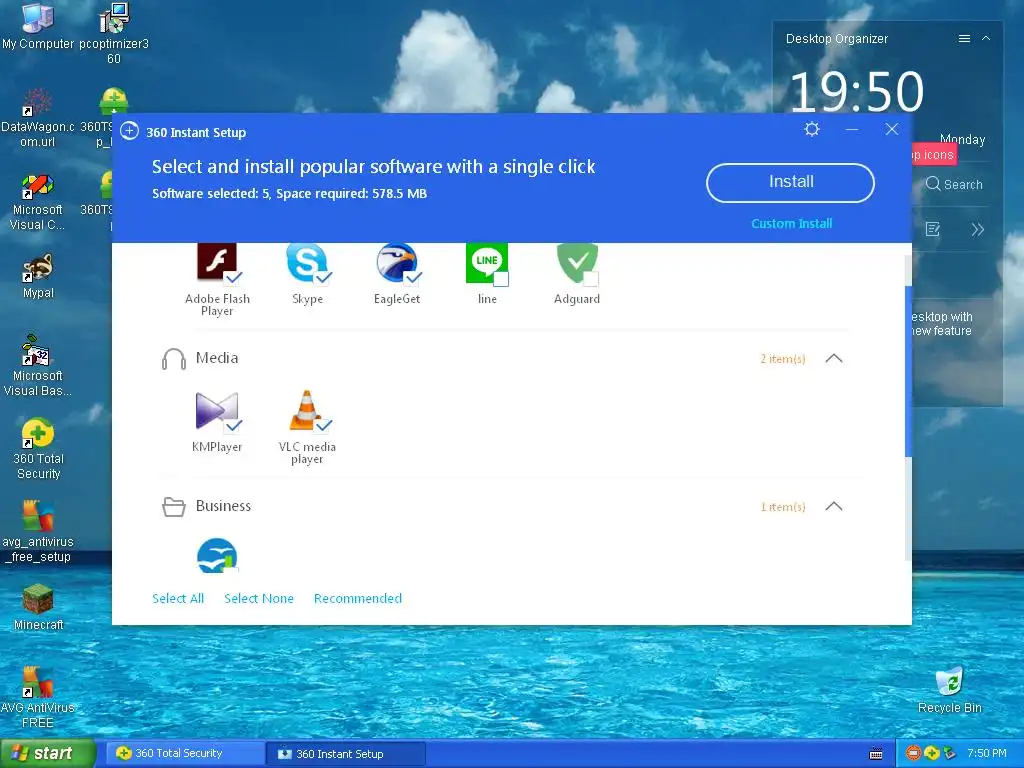Click the EagleGet eagle icon
The image size is (1024, 768).
click(396, 262)
